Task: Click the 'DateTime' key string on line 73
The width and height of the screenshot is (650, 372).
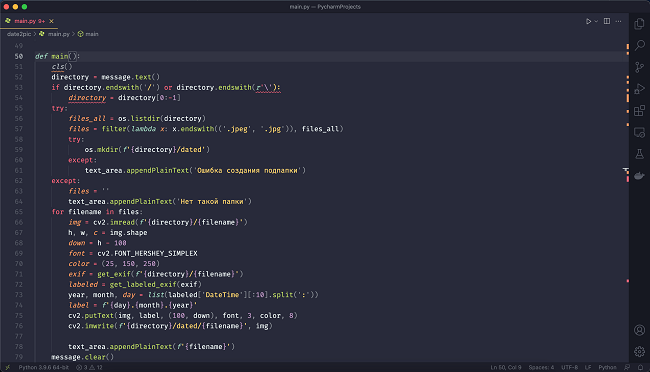Action: pyautogui.click(x=222, y=295)
